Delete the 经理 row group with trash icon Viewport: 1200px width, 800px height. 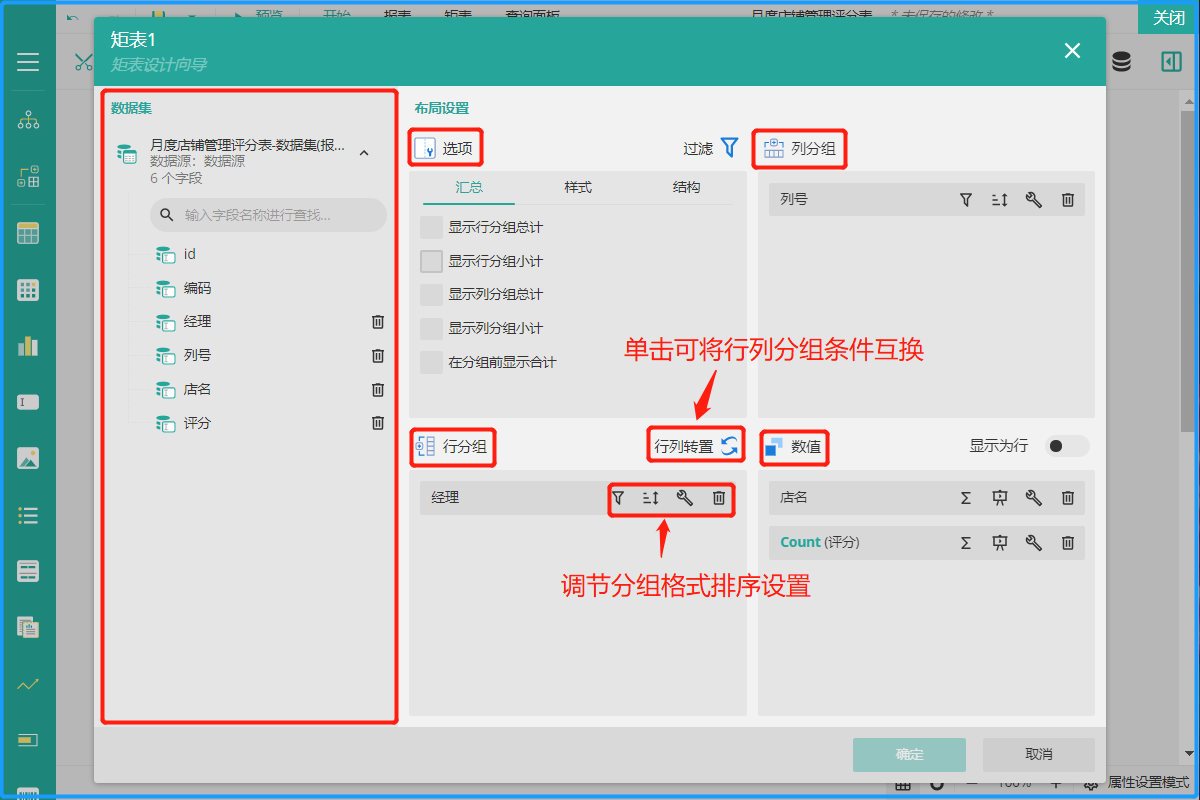[718, 498]
